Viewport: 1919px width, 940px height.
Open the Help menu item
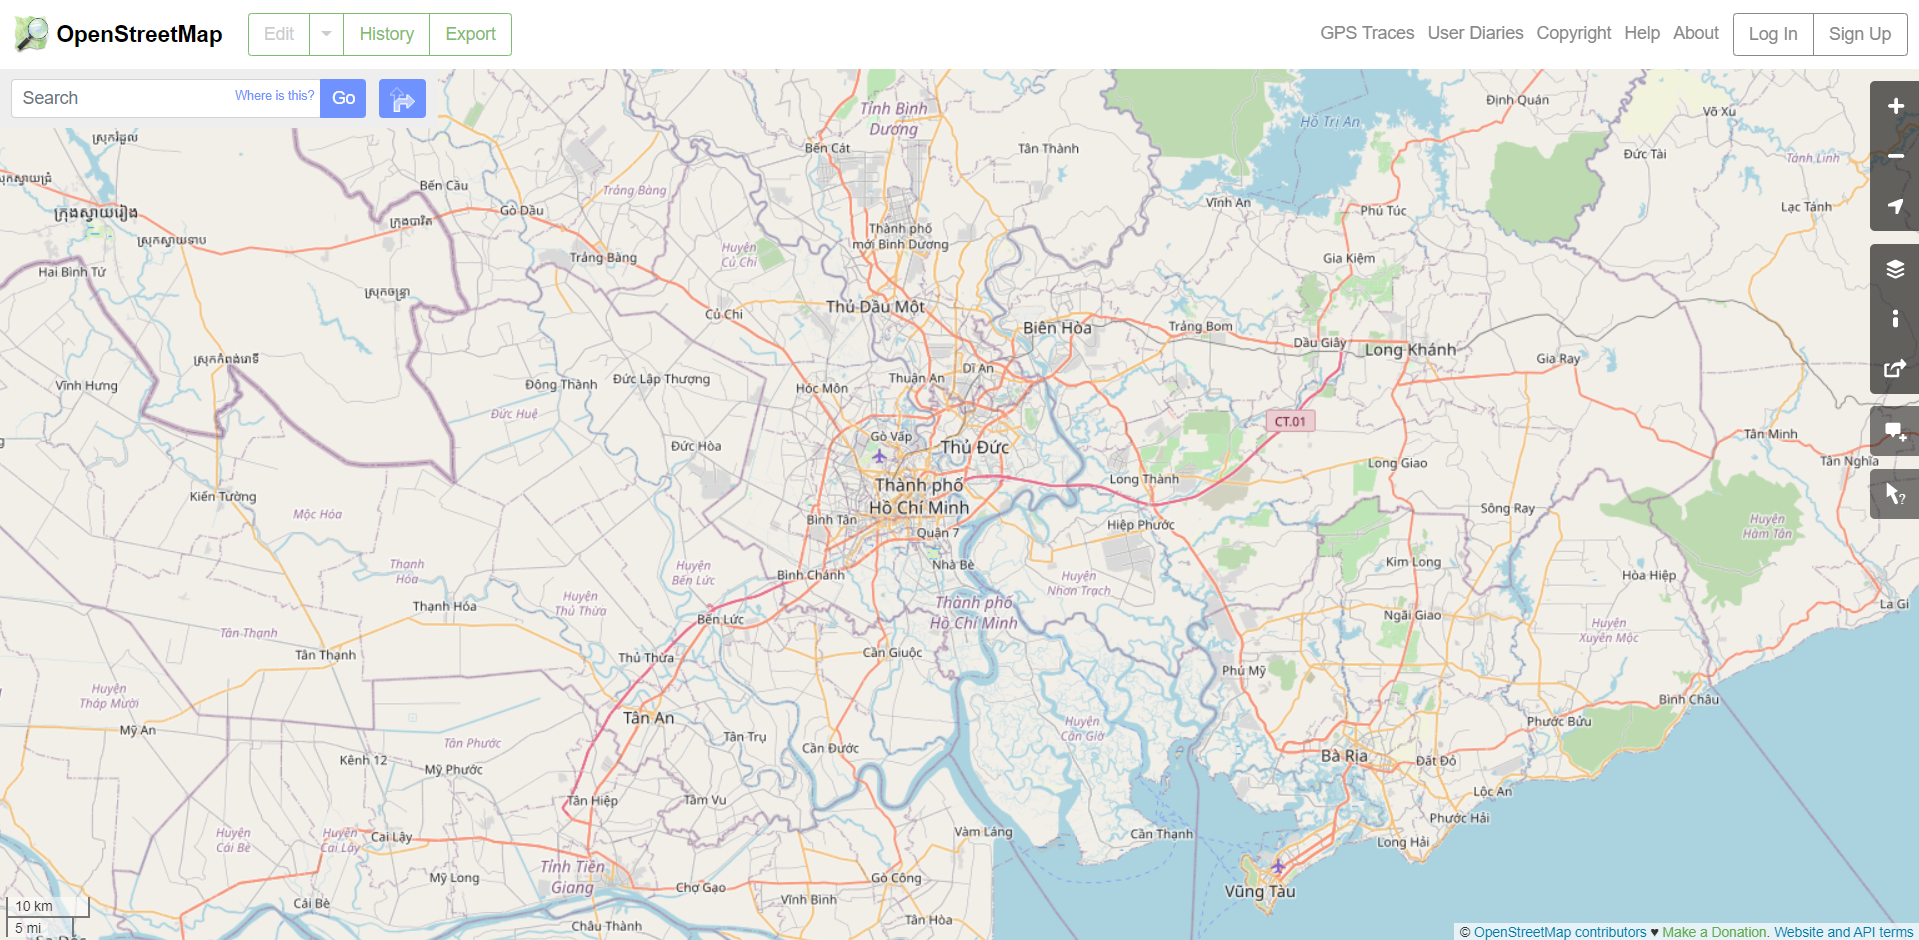click(1642, 33)
